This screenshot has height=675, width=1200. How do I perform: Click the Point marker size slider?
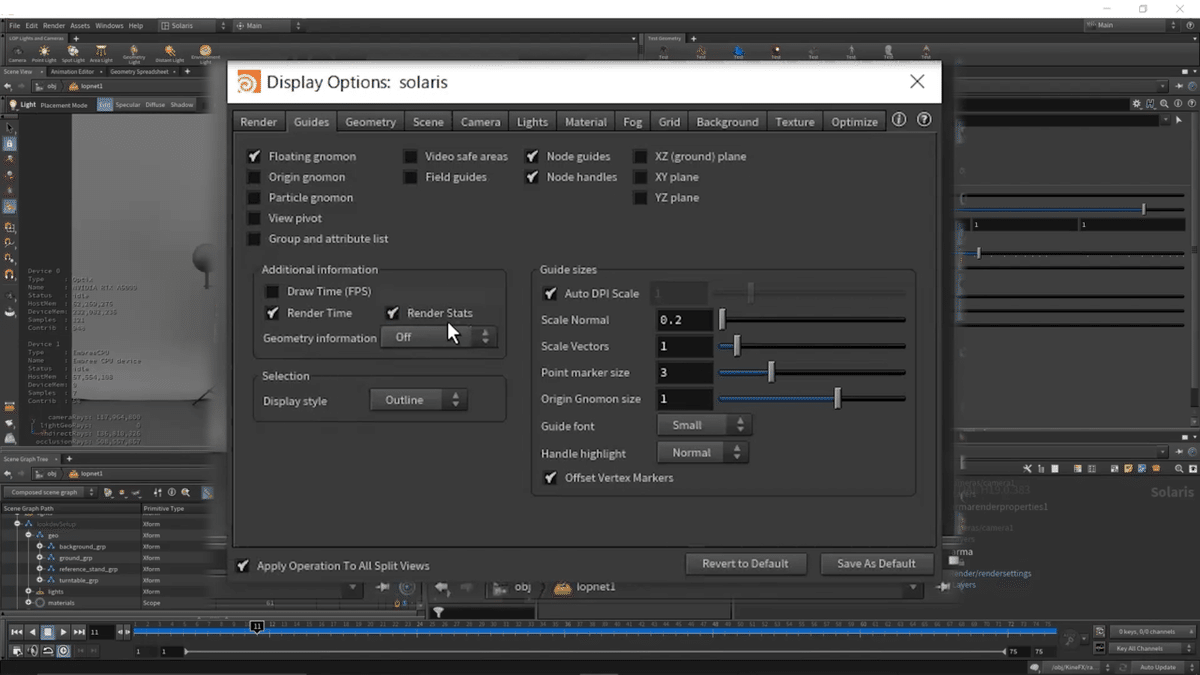point(812,373)
